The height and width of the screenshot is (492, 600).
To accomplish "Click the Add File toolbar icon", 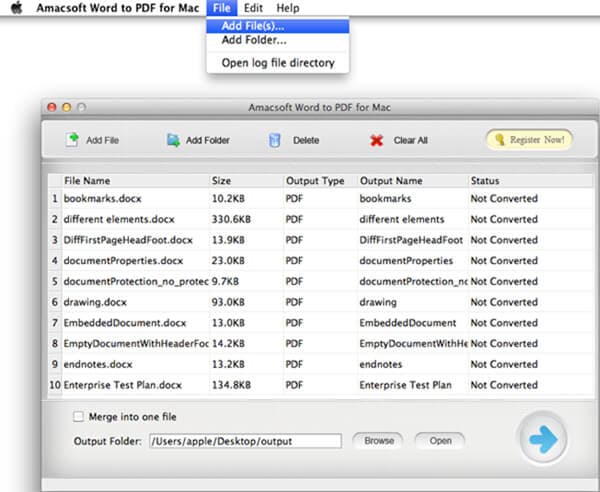I will click(x=72, y=140).
